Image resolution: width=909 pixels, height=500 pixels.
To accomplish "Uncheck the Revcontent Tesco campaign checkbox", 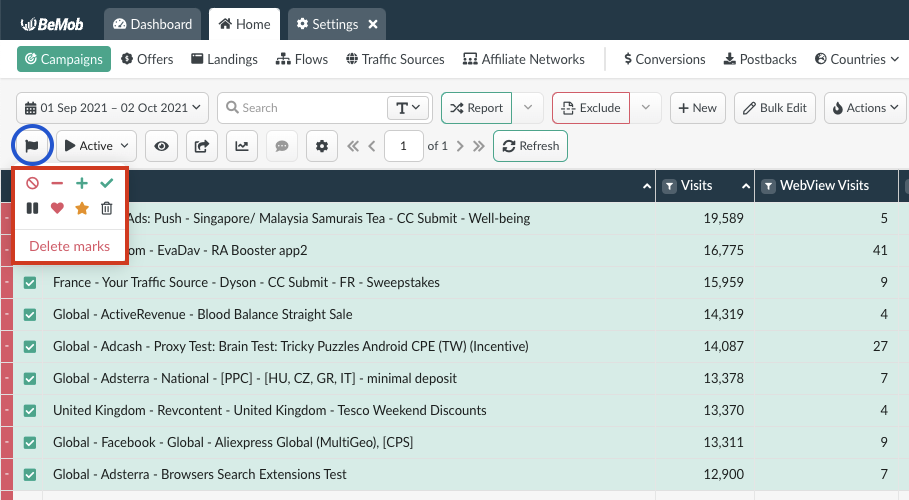I will [30, 411].
